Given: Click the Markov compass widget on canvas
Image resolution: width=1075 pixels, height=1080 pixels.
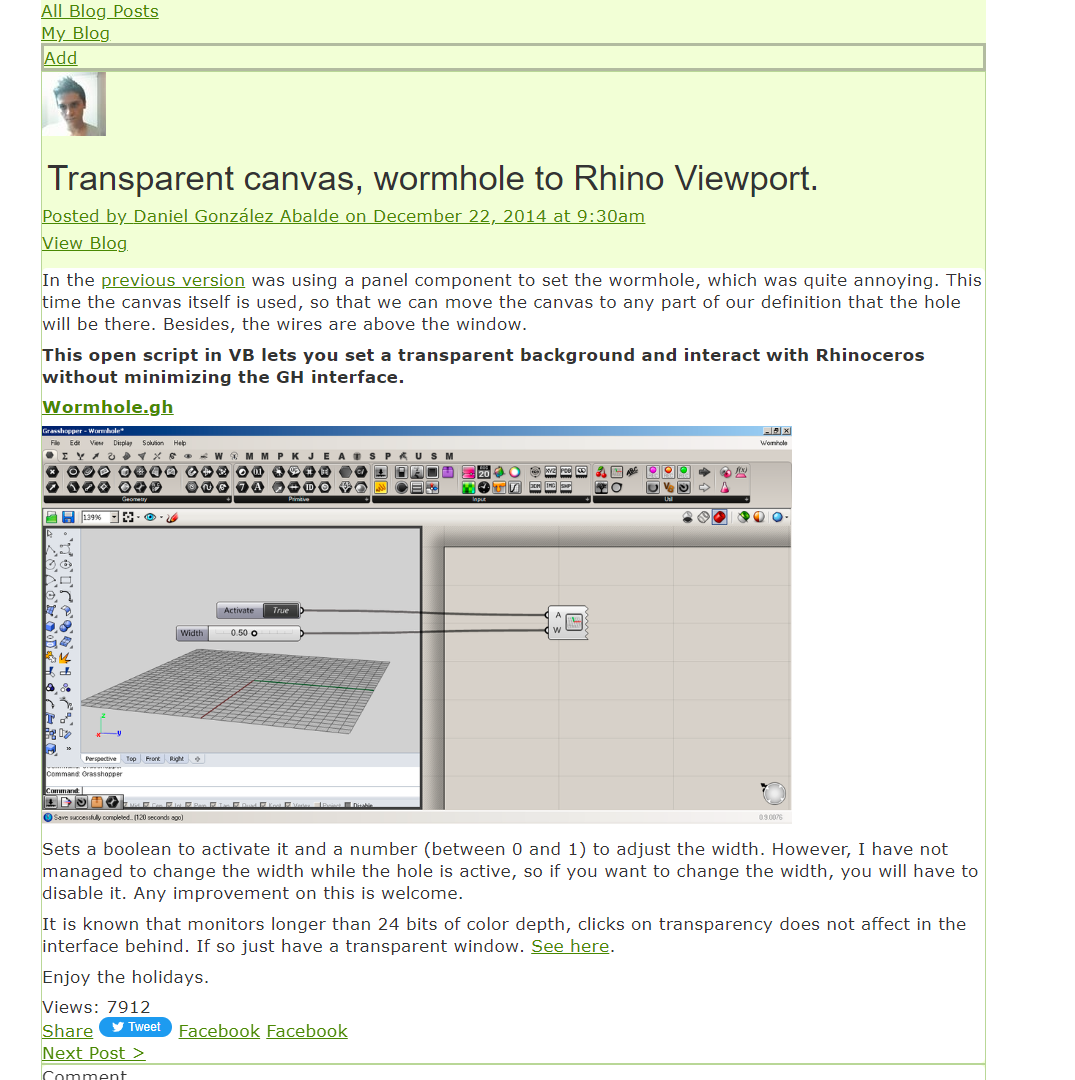Looking at the screenshot, I should coord(773,793).
